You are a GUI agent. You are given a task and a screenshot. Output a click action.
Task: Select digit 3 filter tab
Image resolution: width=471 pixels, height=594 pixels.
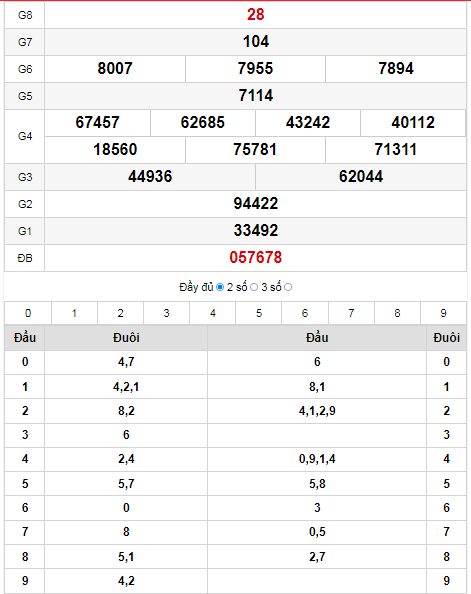[x=166, y=313]
